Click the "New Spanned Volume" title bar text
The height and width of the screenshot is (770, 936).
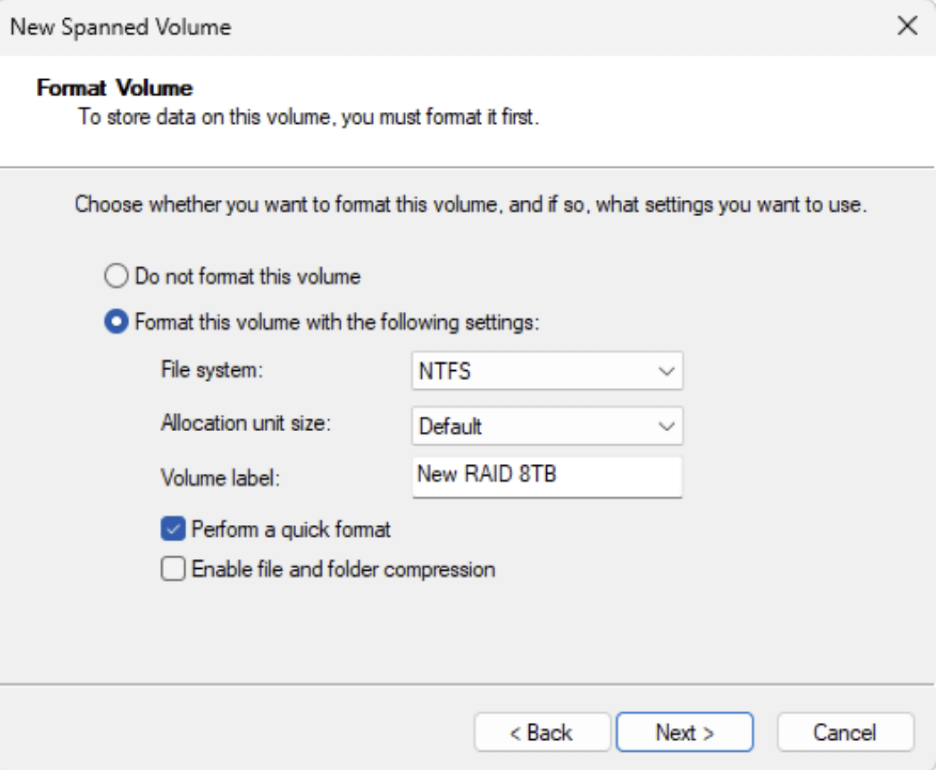coord(120,27)
